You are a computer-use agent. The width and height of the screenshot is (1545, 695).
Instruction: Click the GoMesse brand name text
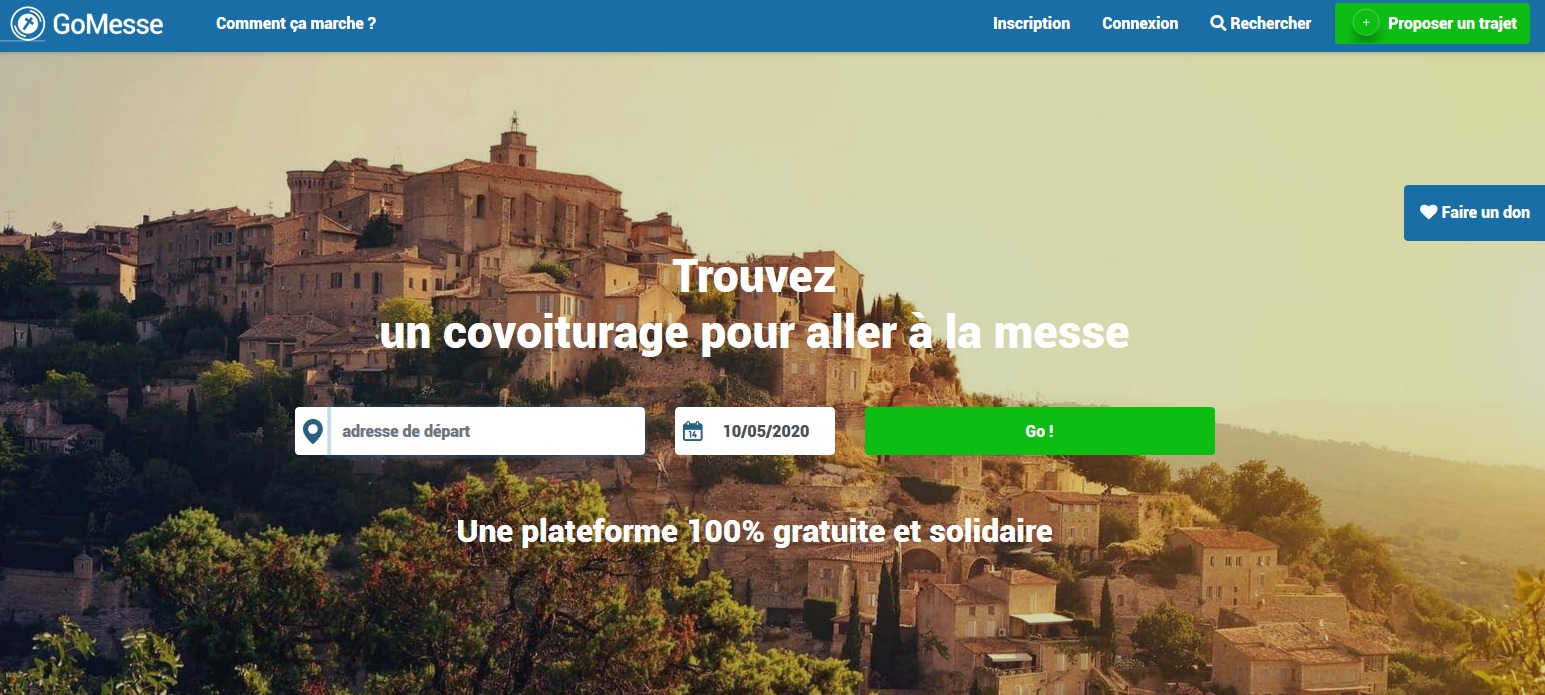(x=108, y=24)
